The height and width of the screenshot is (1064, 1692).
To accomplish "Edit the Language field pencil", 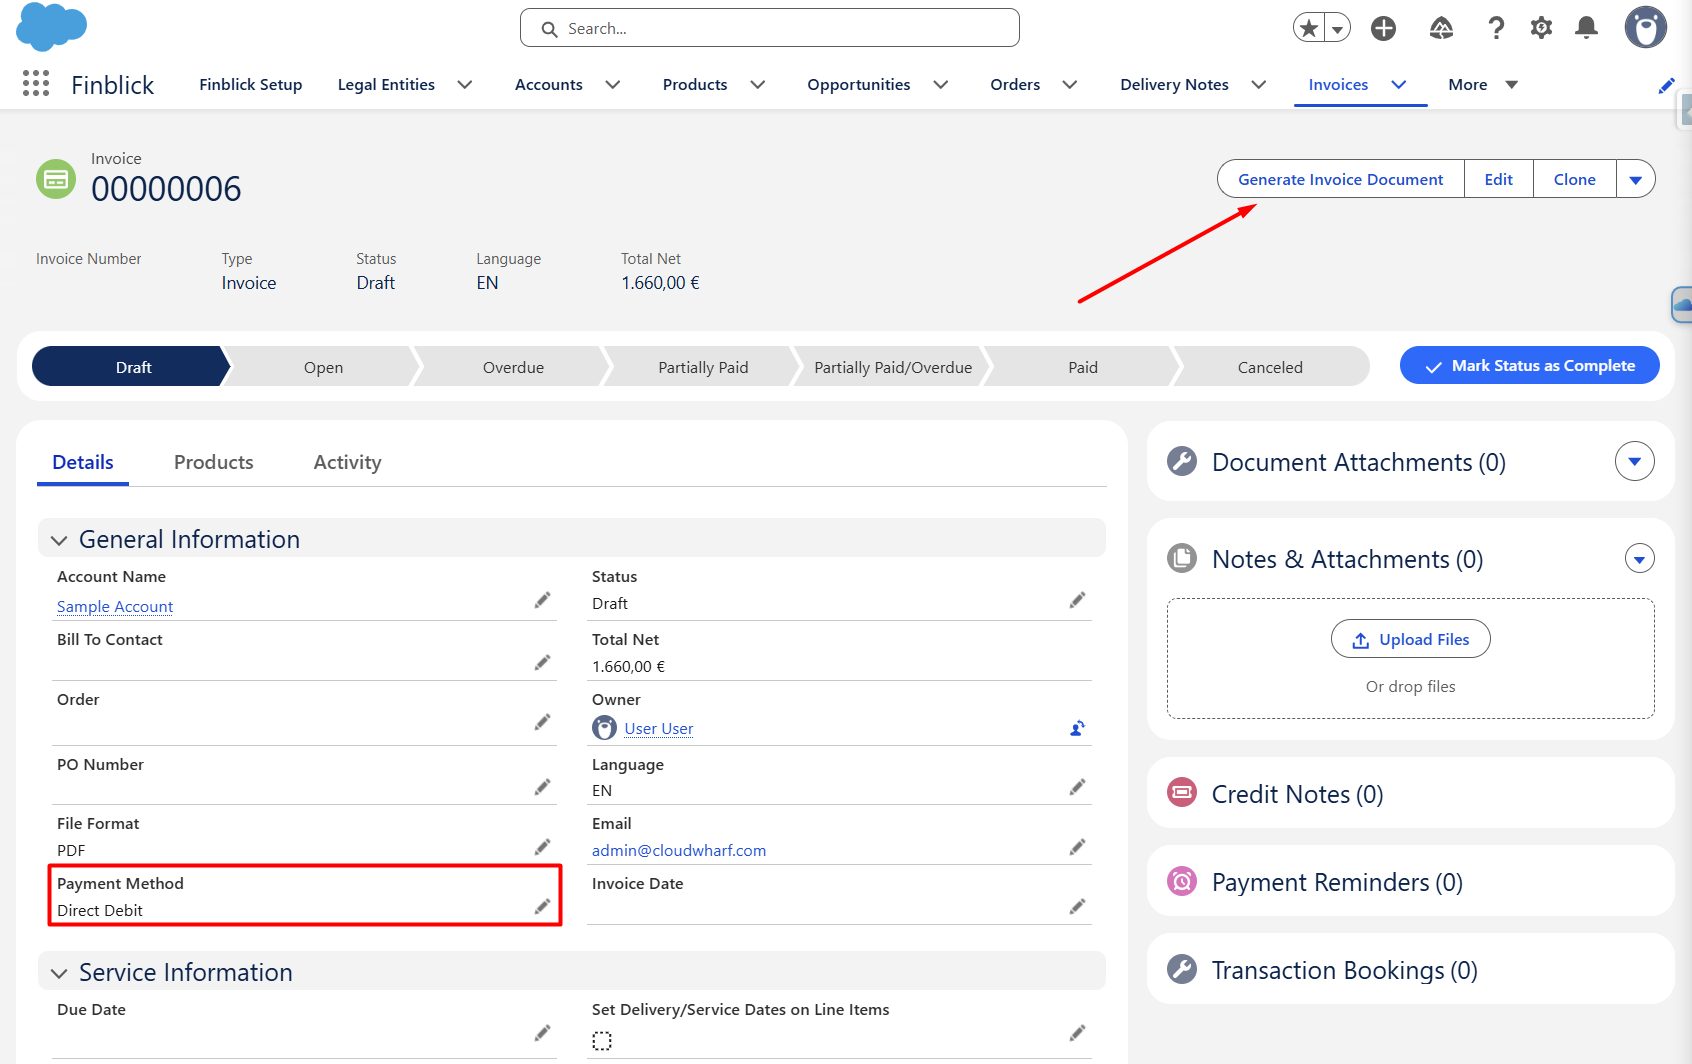I will (1077, 787).
